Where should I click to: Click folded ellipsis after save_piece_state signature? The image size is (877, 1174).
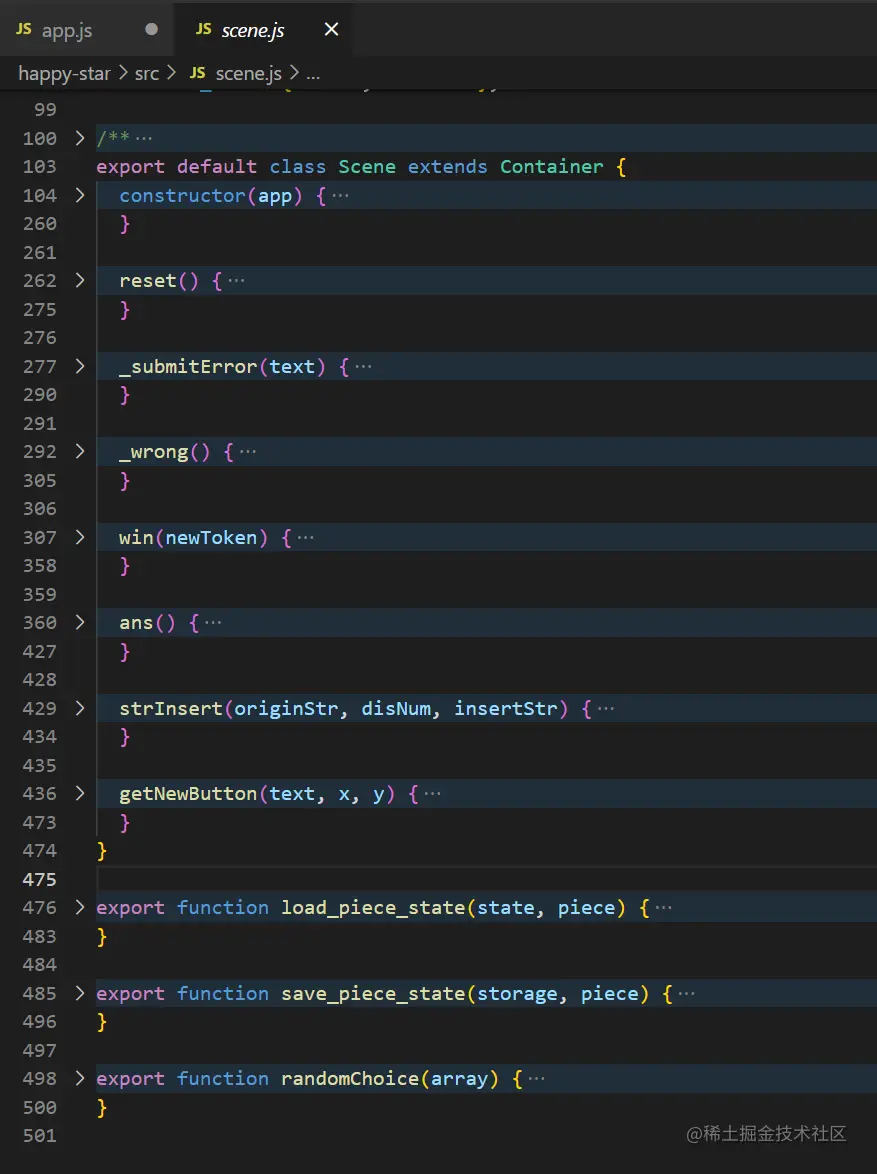[687, 994]
